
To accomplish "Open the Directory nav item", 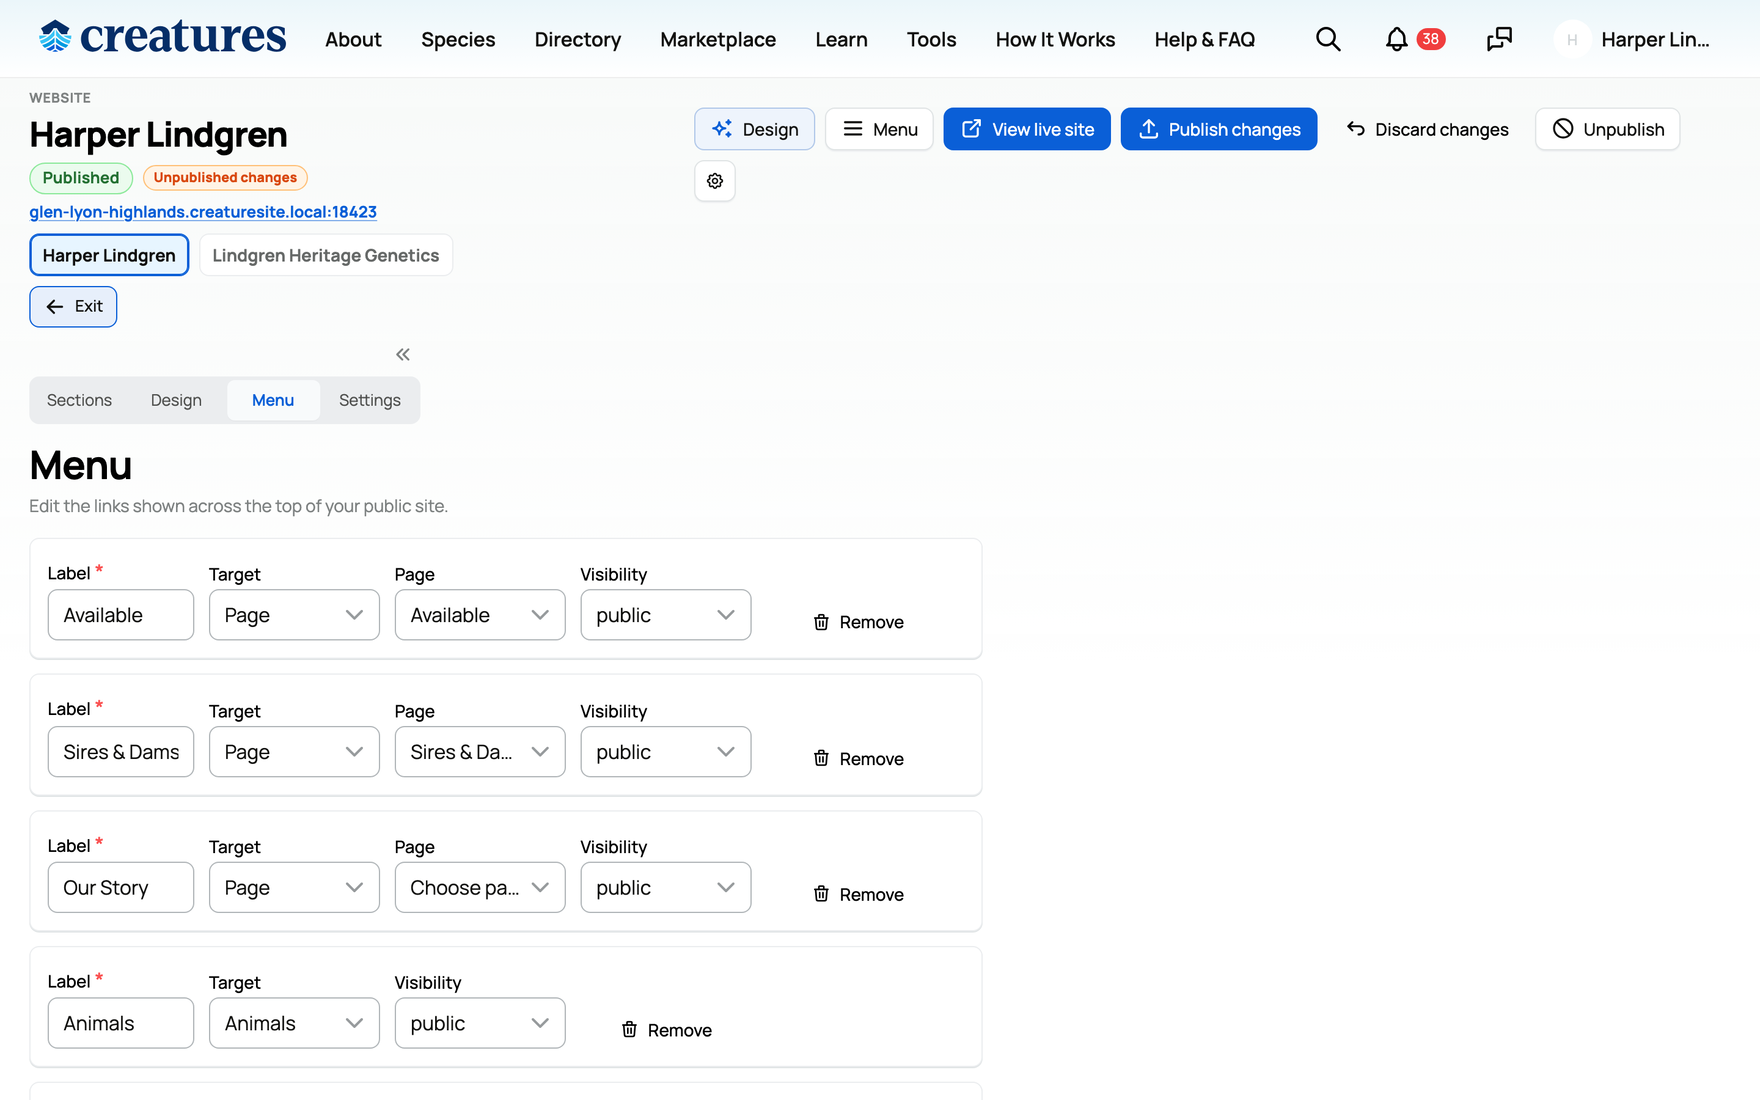I will click(x=578, y=39).
